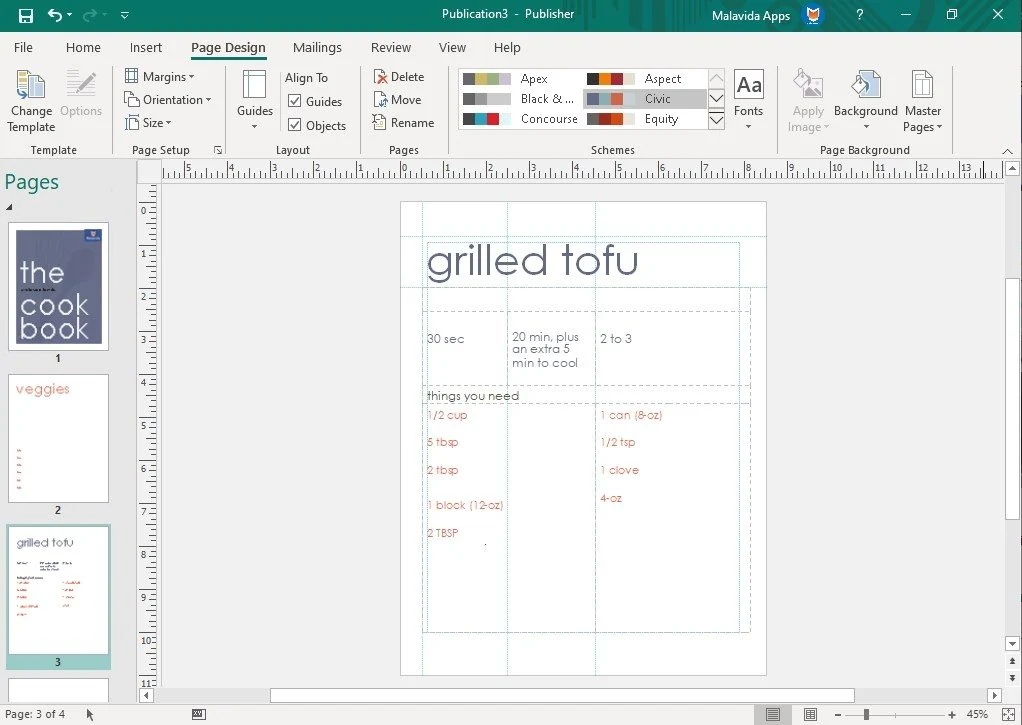1022x725 pixels.
Task: Click the horizontal scrollbar thumb
Action: (x=562, y=695)
